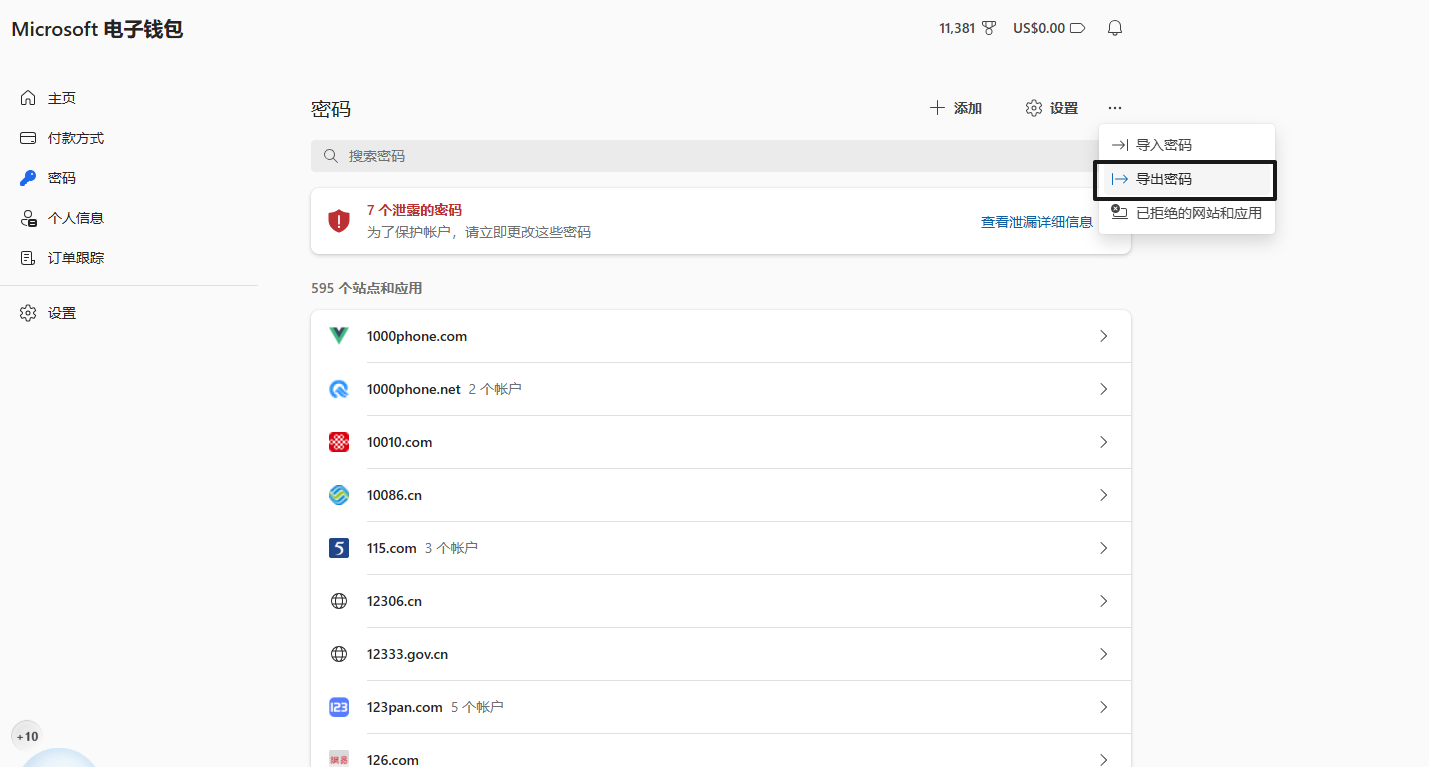This screenshot has width=1429, height=767.
Task: Click the import arrow icon beside 导入密码
Action: pyautogui.click(x=1120, y=145)
